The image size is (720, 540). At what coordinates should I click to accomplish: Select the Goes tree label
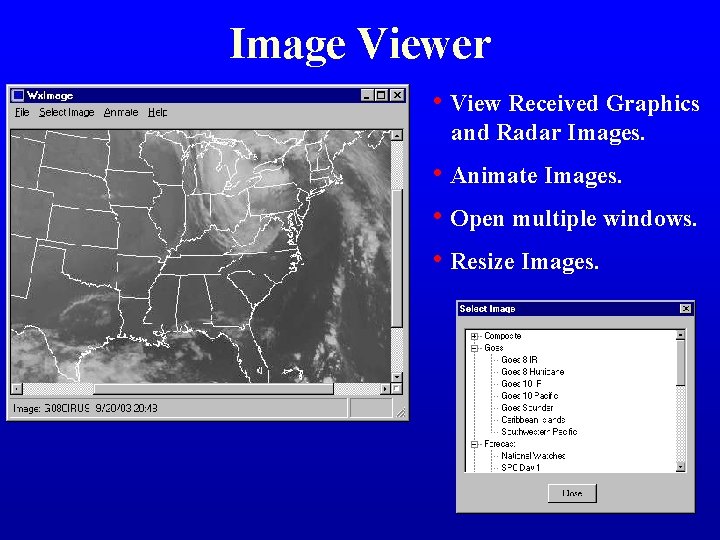pyautogui.click(x=494, y=348)
